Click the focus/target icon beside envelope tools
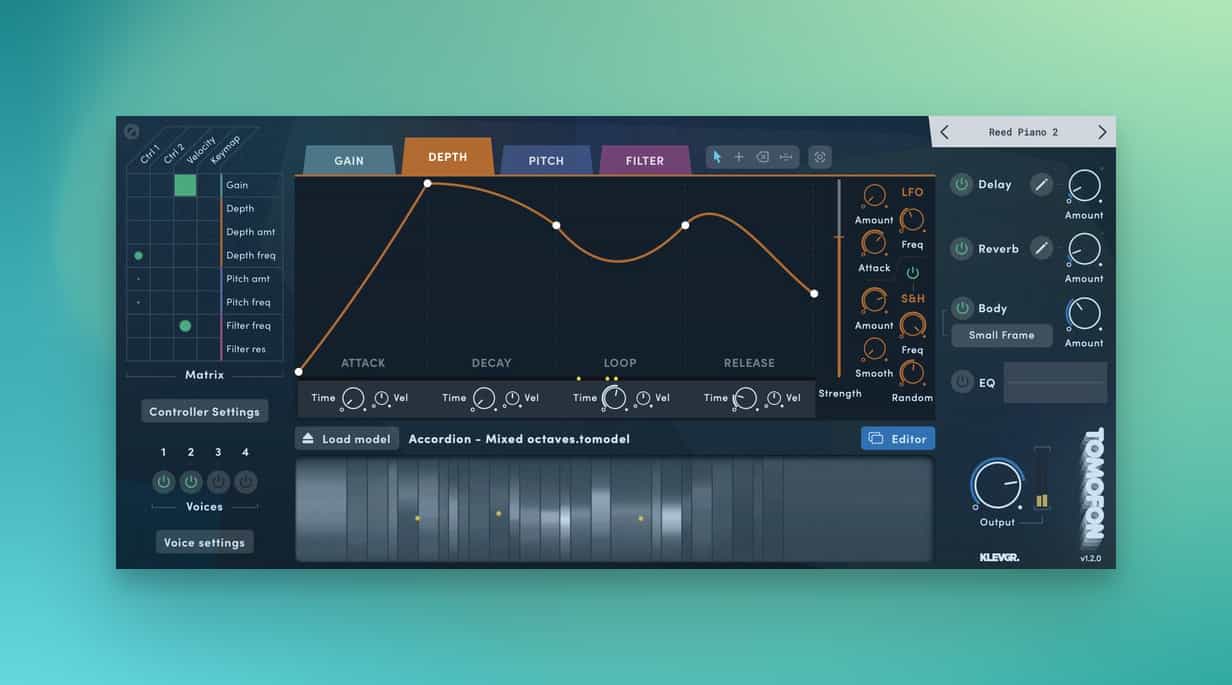Image resolution: width=1232 pixels, height=685 pixels. [820, 157]
